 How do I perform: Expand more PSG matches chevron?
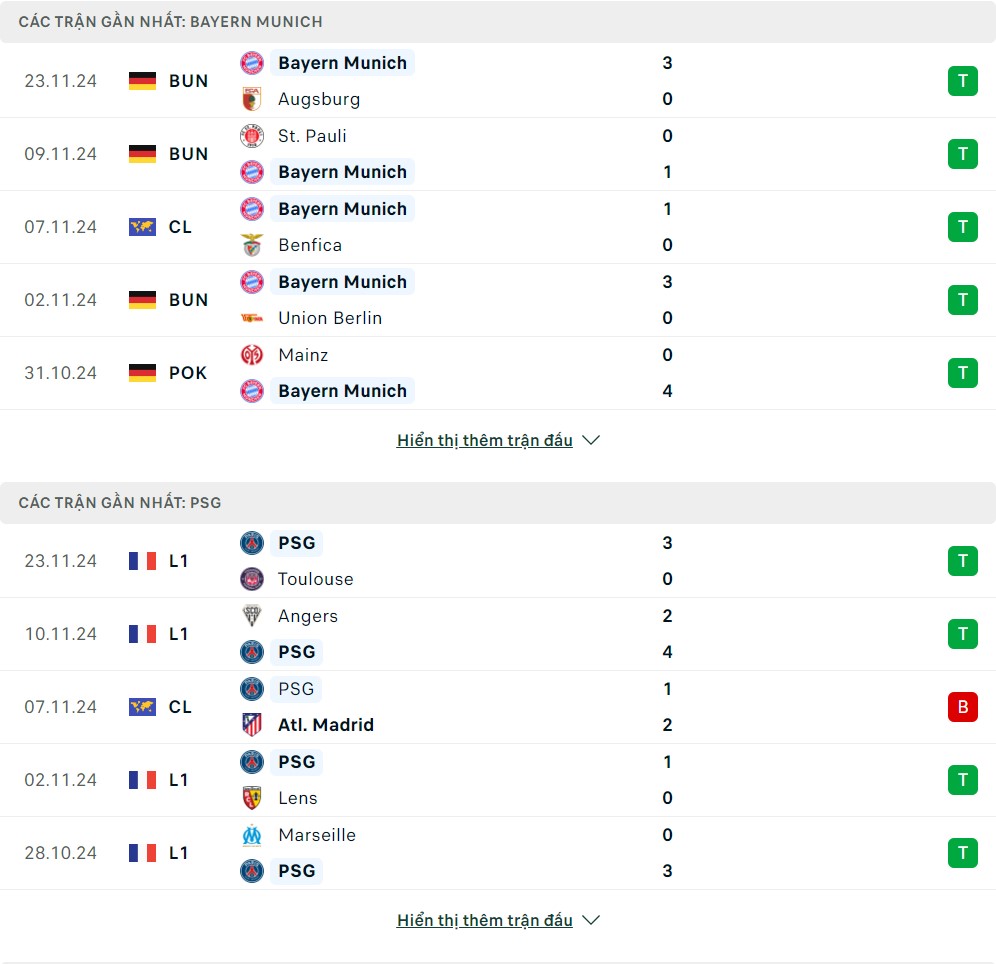click(x=591, y=920)
